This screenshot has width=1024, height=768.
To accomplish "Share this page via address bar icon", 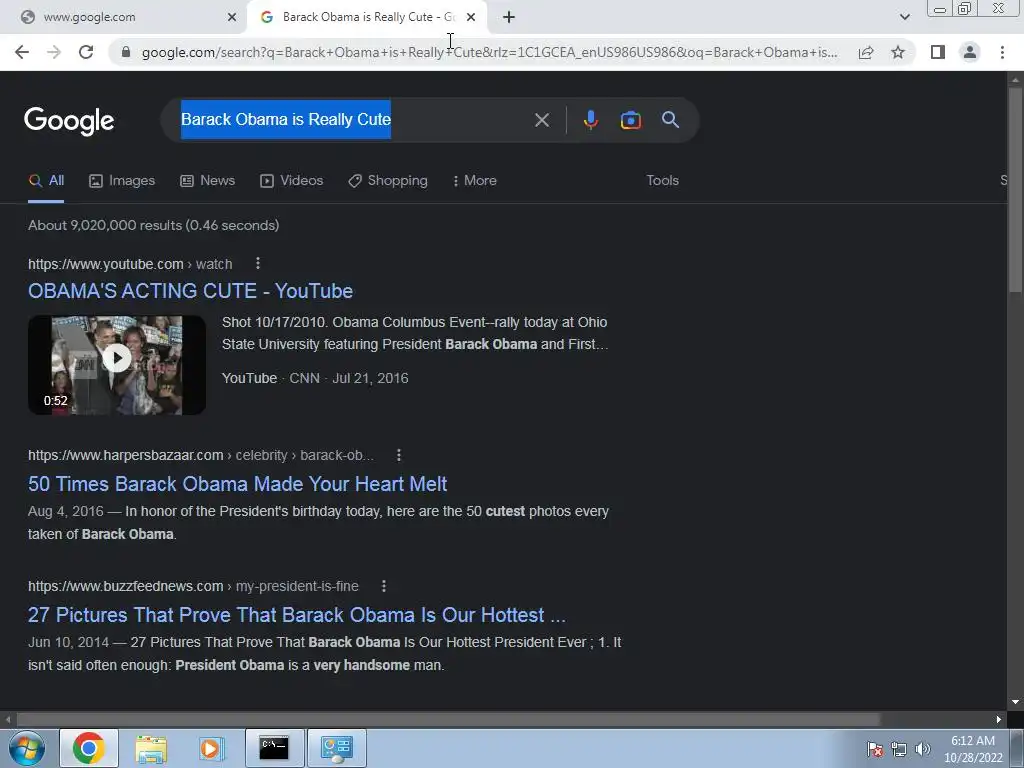I will 866,52.
